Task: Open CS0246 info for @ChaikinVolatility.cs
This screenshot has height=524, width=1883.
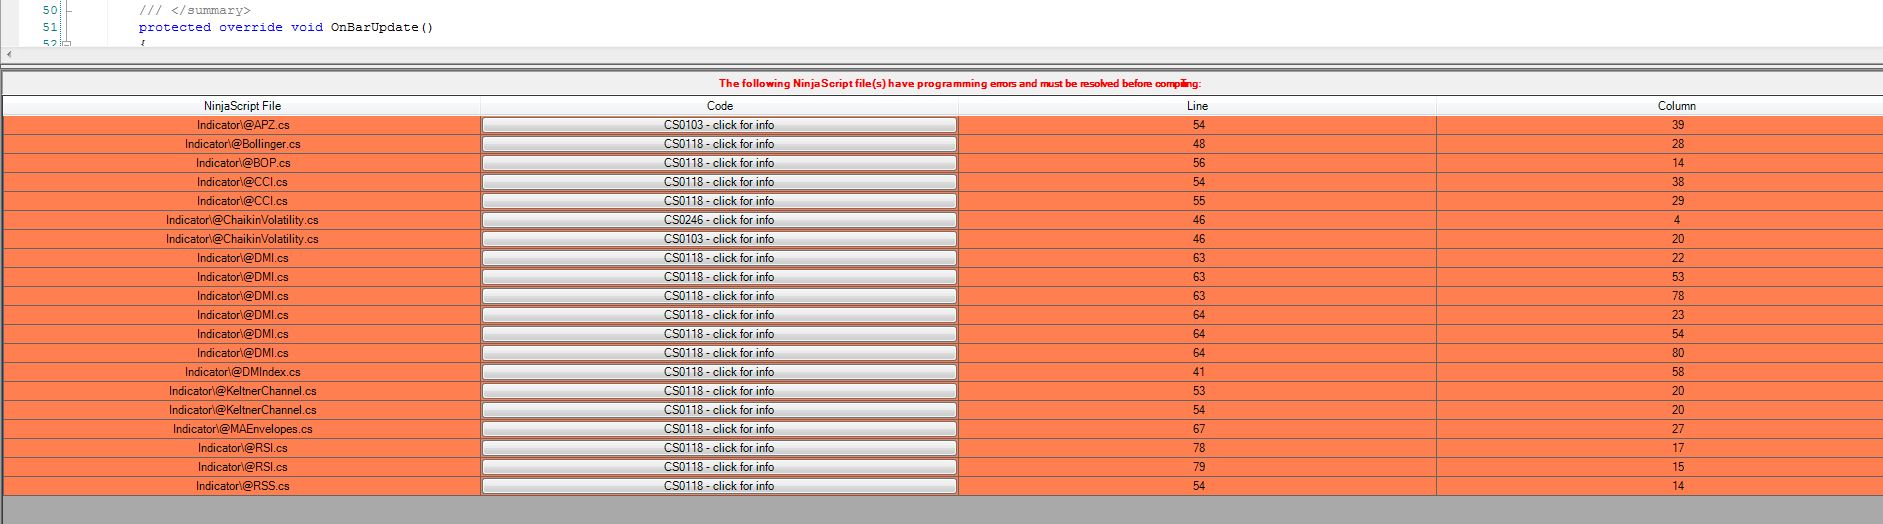Action: 719,220
